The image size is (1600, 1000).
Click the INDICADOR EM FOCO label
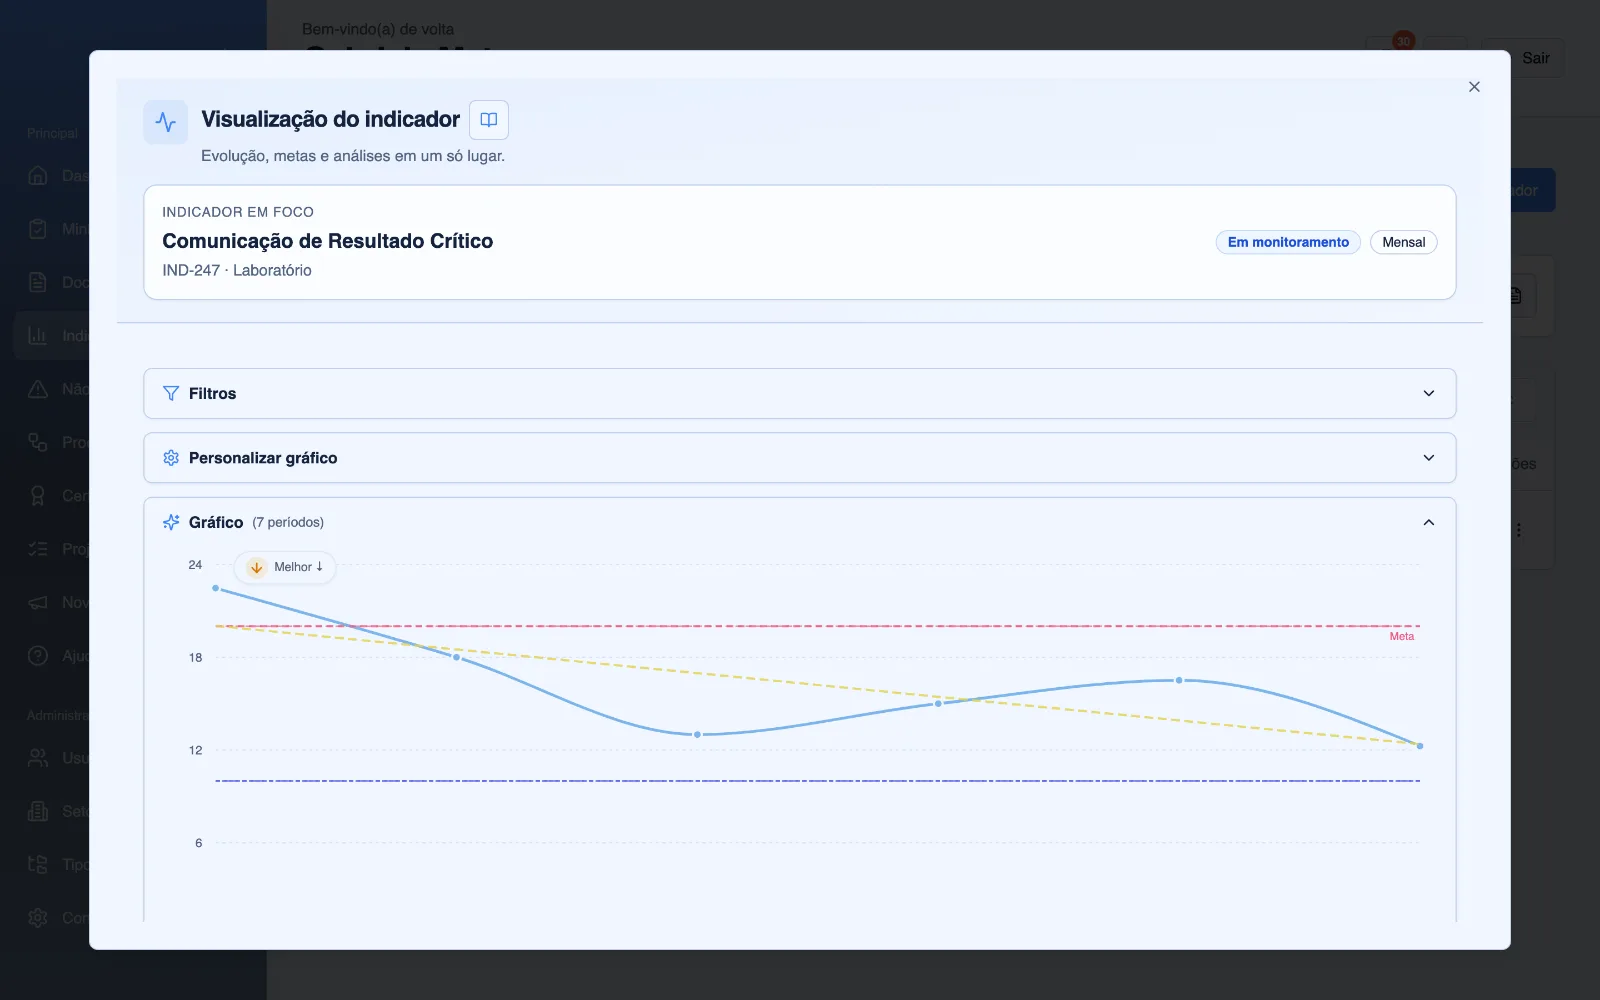(x=238, y=212)
